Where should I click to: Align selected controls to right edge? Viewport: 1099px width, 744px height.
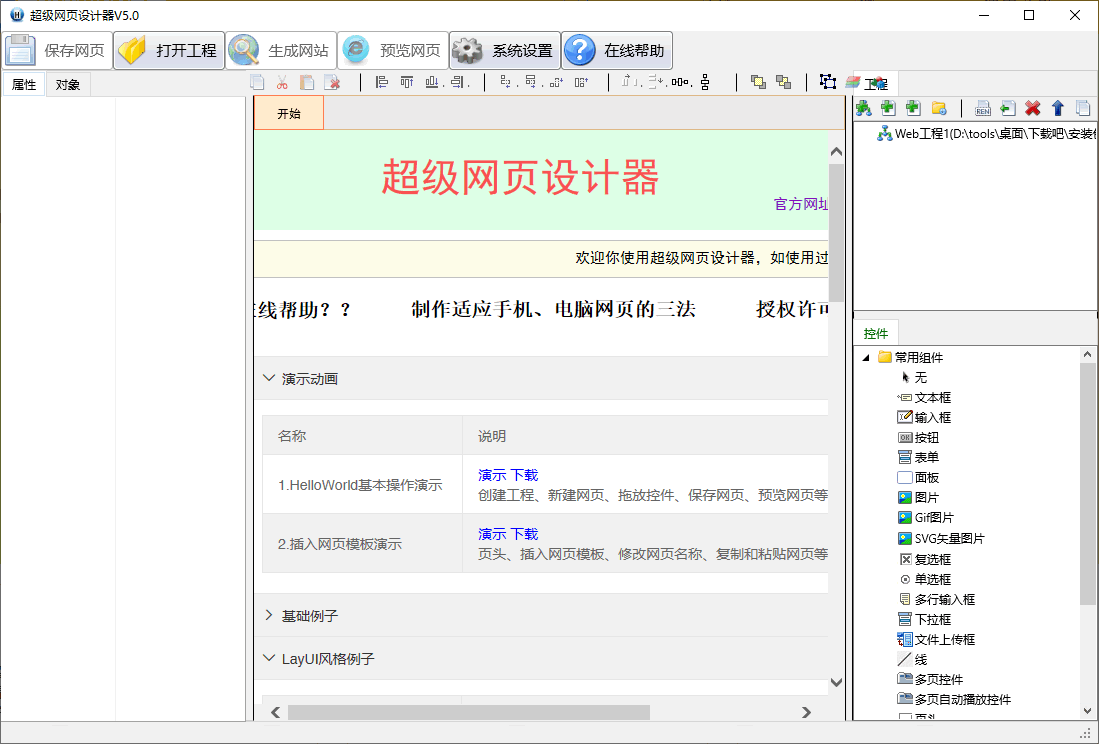(x=457, y=83)
